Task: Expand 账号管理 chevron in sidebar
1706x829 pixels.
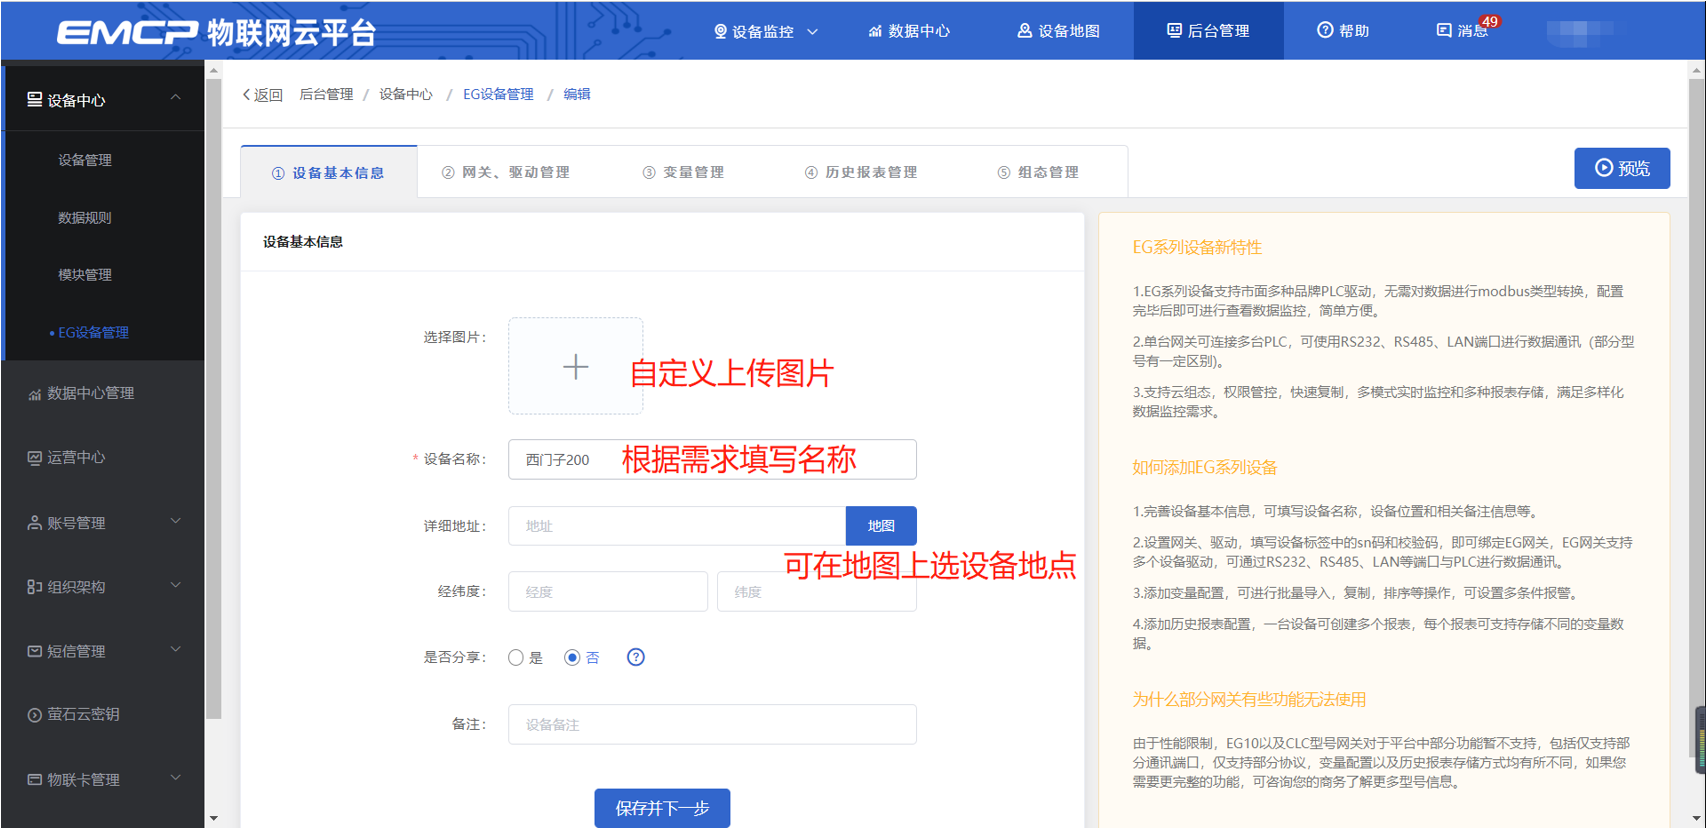Action: click(176, 521)
